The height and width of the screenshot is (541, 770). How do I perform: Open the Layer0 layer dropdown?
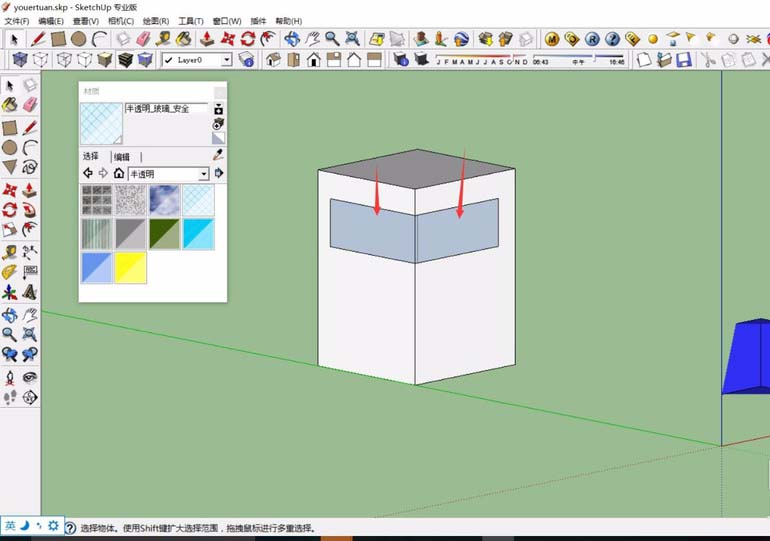click(x=226, y=60)
